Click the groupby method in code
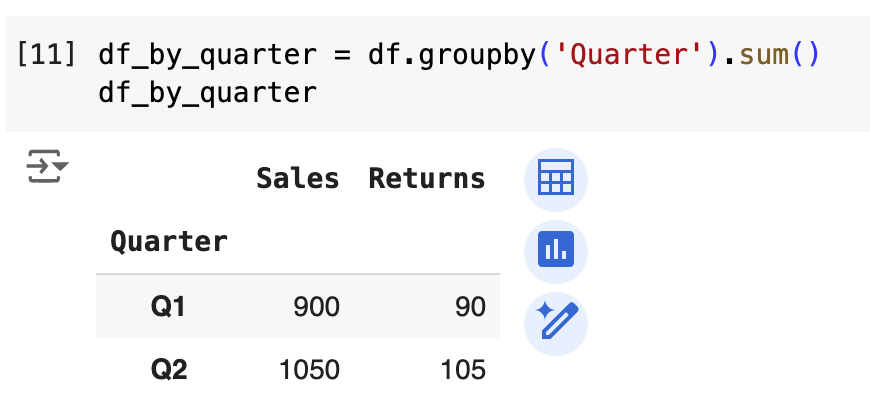The height and width of the screenshot is (414, 870). point(480,54)
